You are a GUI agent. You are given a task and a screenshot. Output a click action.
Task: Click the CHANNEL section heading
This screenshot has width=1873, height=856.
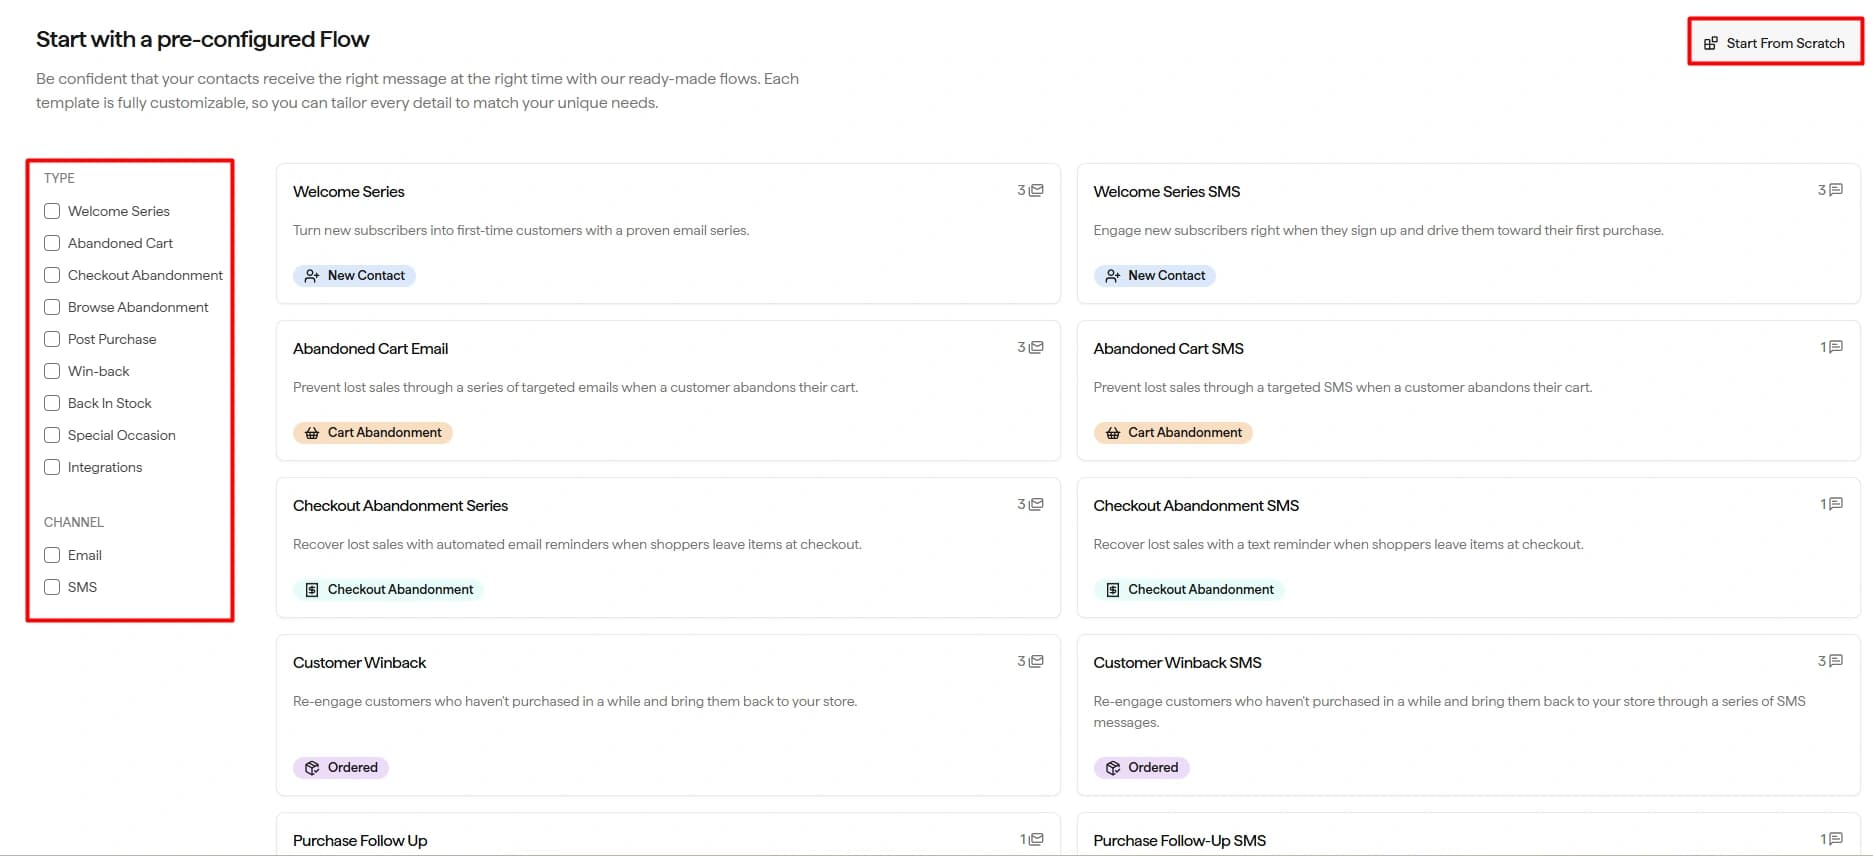click(74, 522)
